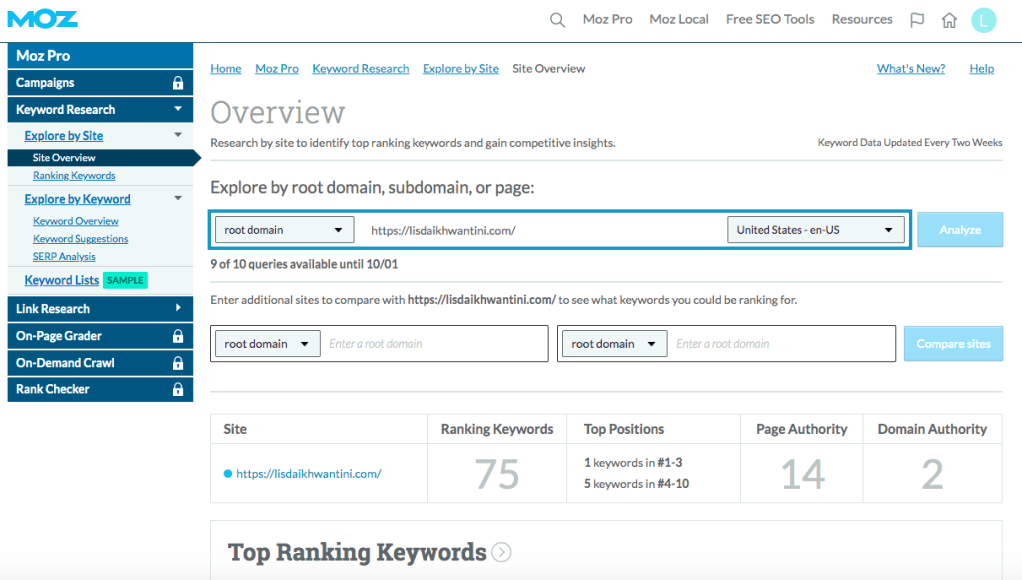Click the avatar circle with letter L
1022x580 pixels.
coord(983,19)
